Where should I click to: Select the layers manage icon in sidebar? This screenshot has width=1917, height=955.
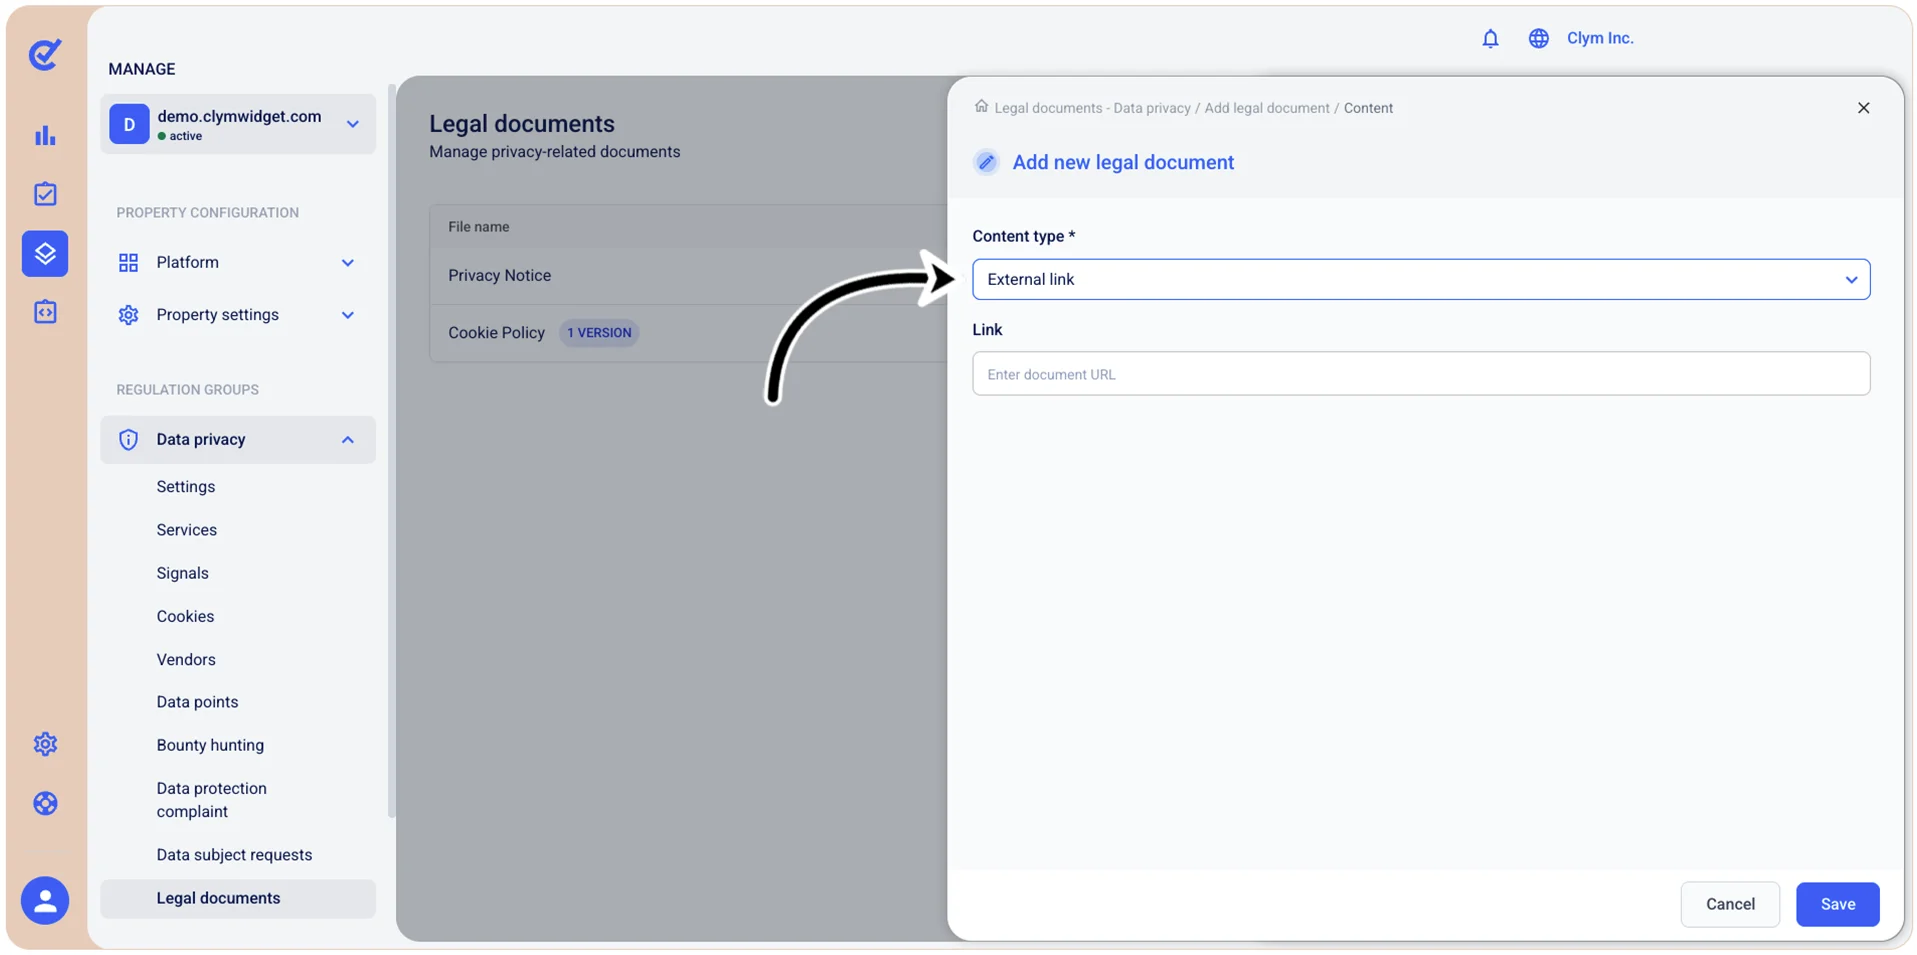[x=45, y=253]
